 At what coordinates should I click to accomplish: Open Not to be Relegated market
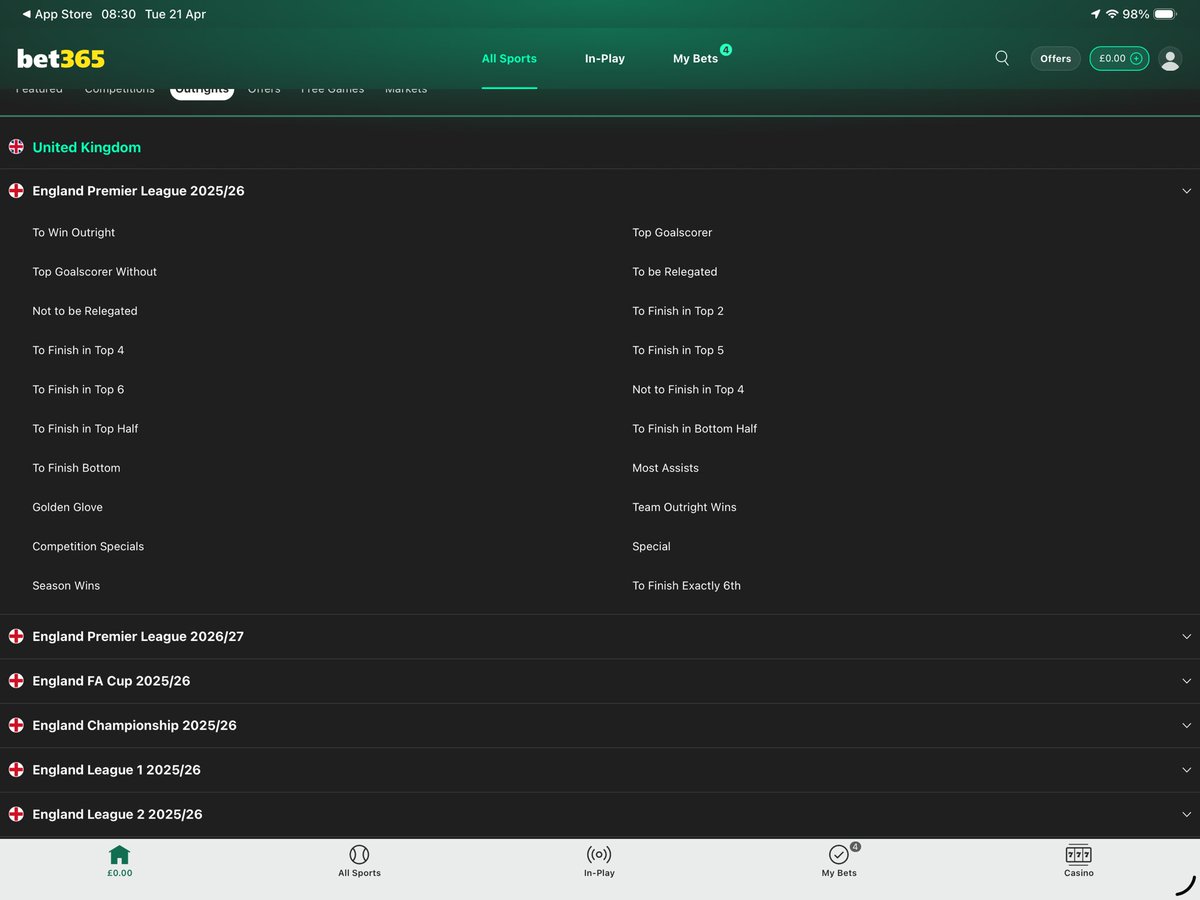tap(85, 311)
